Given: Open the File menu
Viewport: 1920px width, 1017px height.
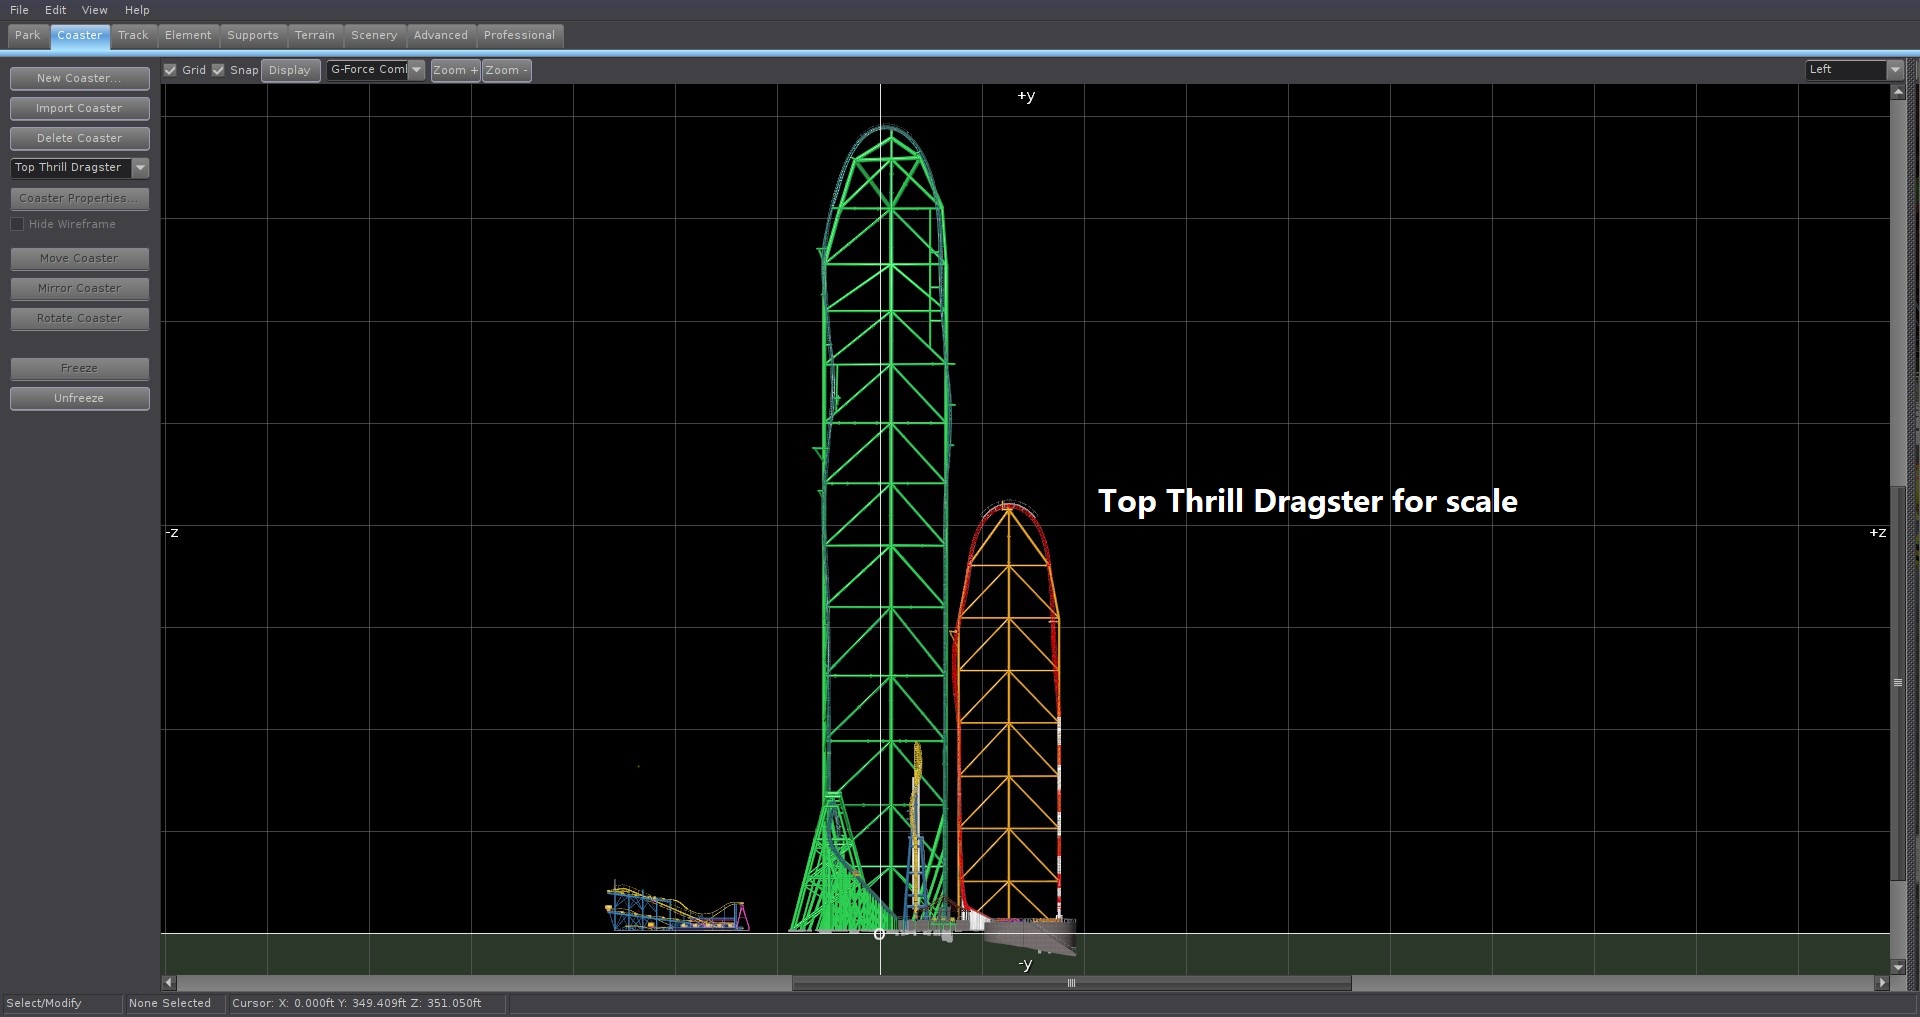Looking at the screenshot, I should coord(19,10).
